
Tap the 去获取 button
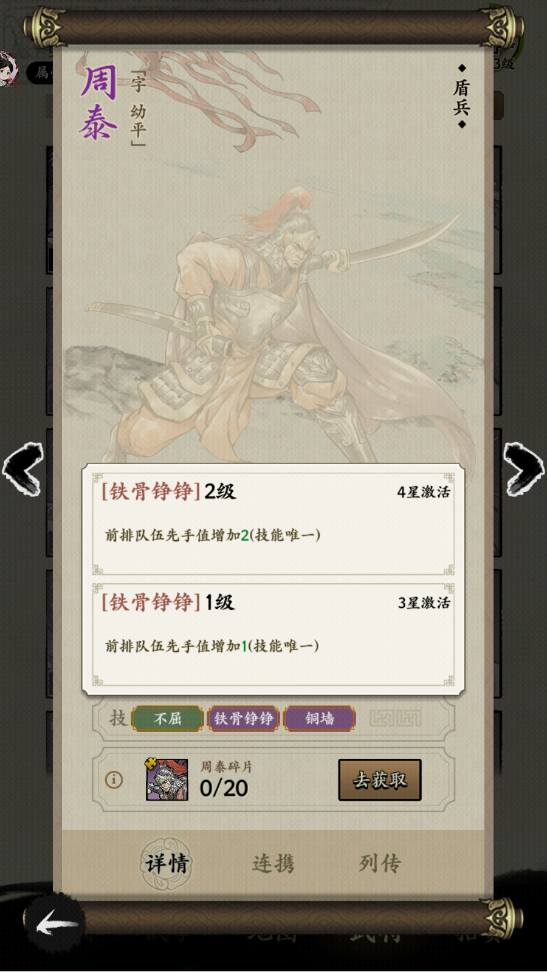[380, 780]
